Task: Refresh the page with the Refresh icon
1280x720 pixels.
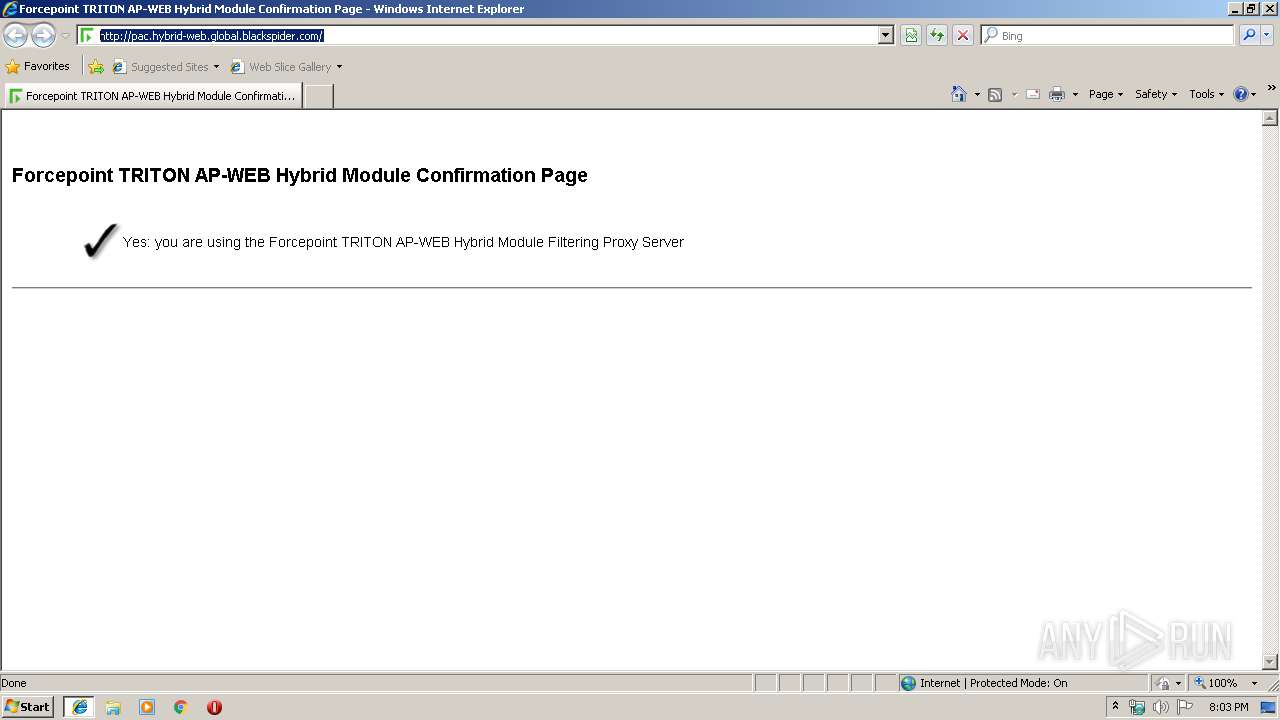Action: pos(937,36)
